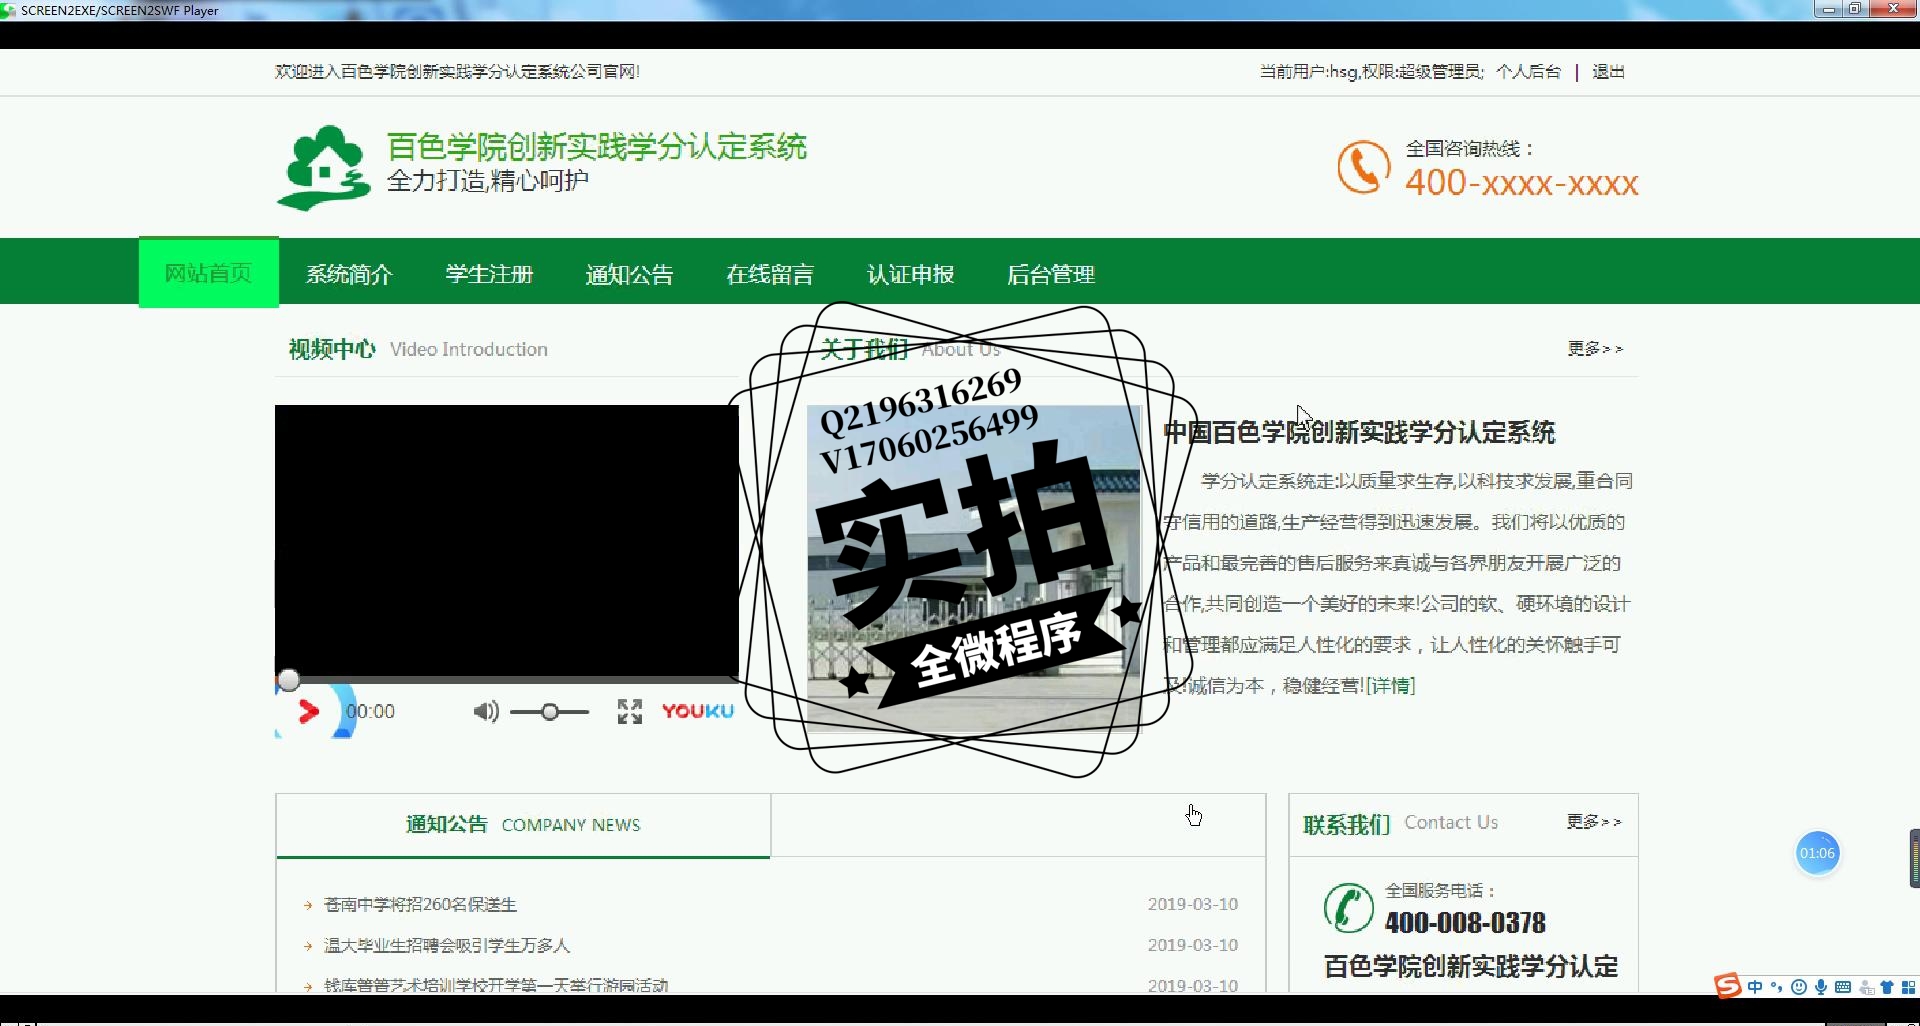Image resolution: width=1920 pixels, height=1026 pixels.
Task: Open the YOUKU logo link
Action: 698,711
